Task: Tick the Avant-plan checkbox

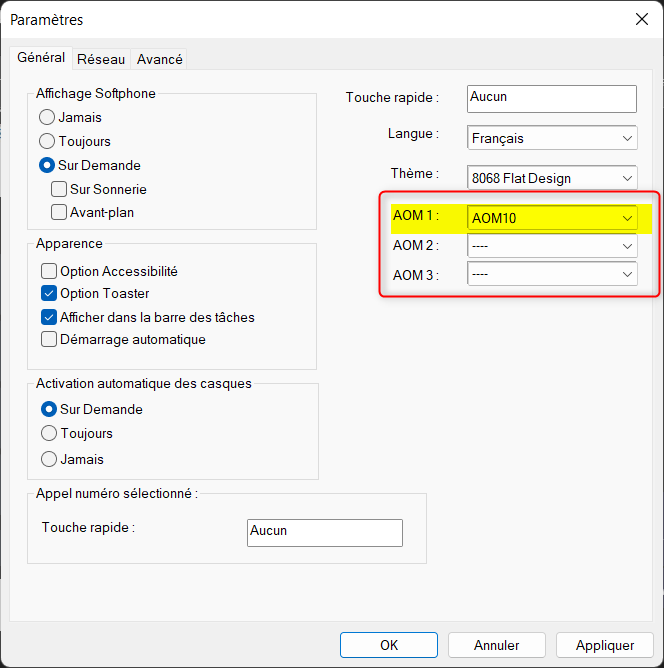Action: (60, 212)
